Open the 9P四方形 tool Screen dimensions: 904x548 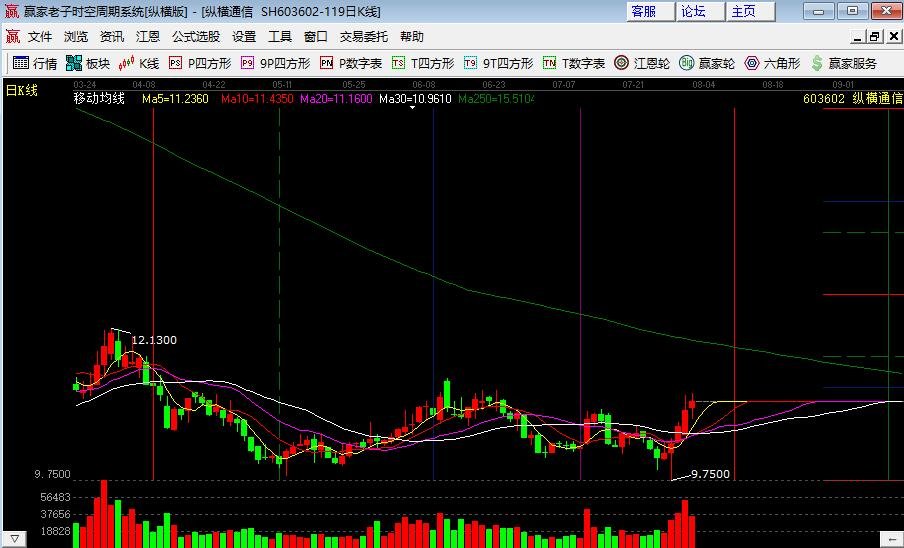pos(276,63)
